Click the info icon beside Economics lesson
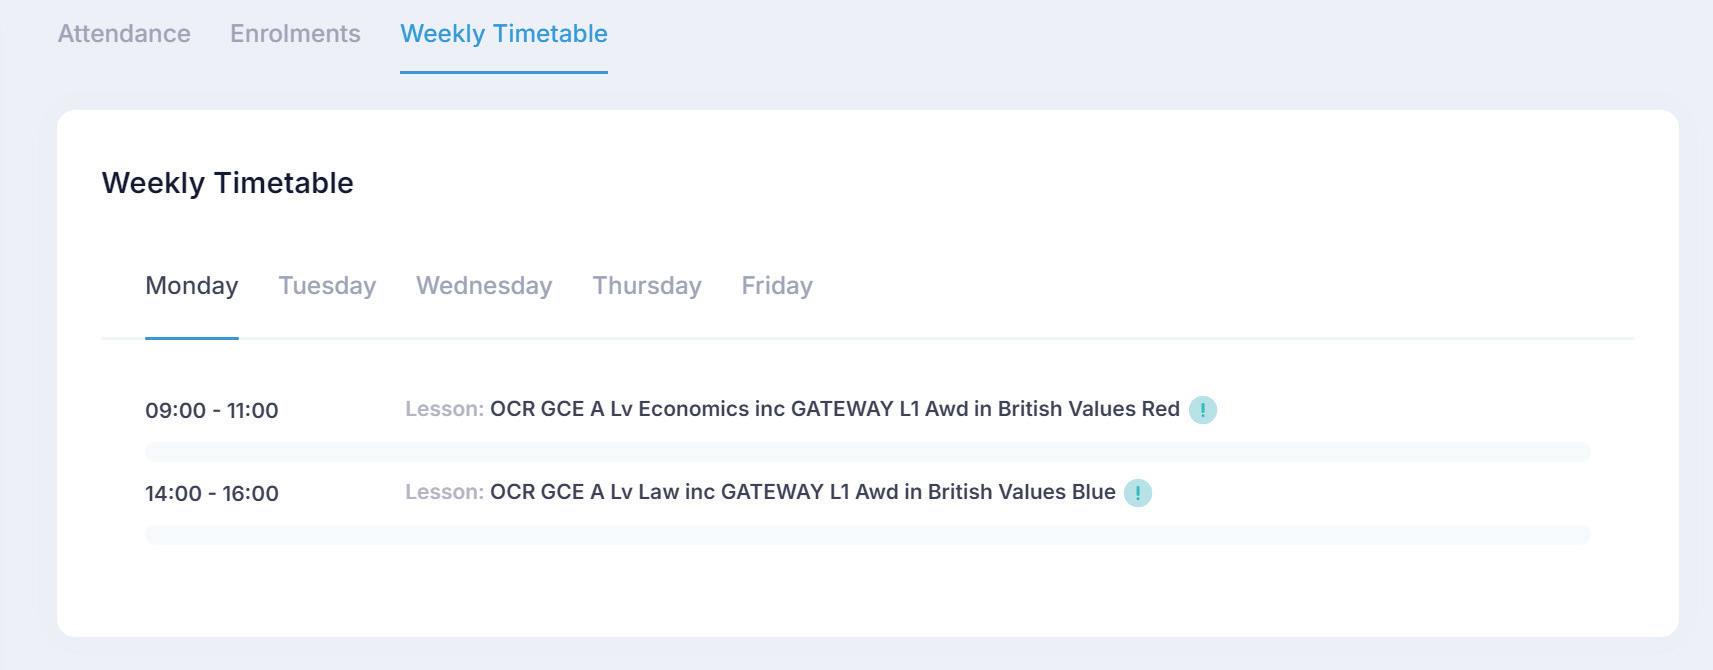Viewport: 1713px width, 670px height. (1202, 410)
